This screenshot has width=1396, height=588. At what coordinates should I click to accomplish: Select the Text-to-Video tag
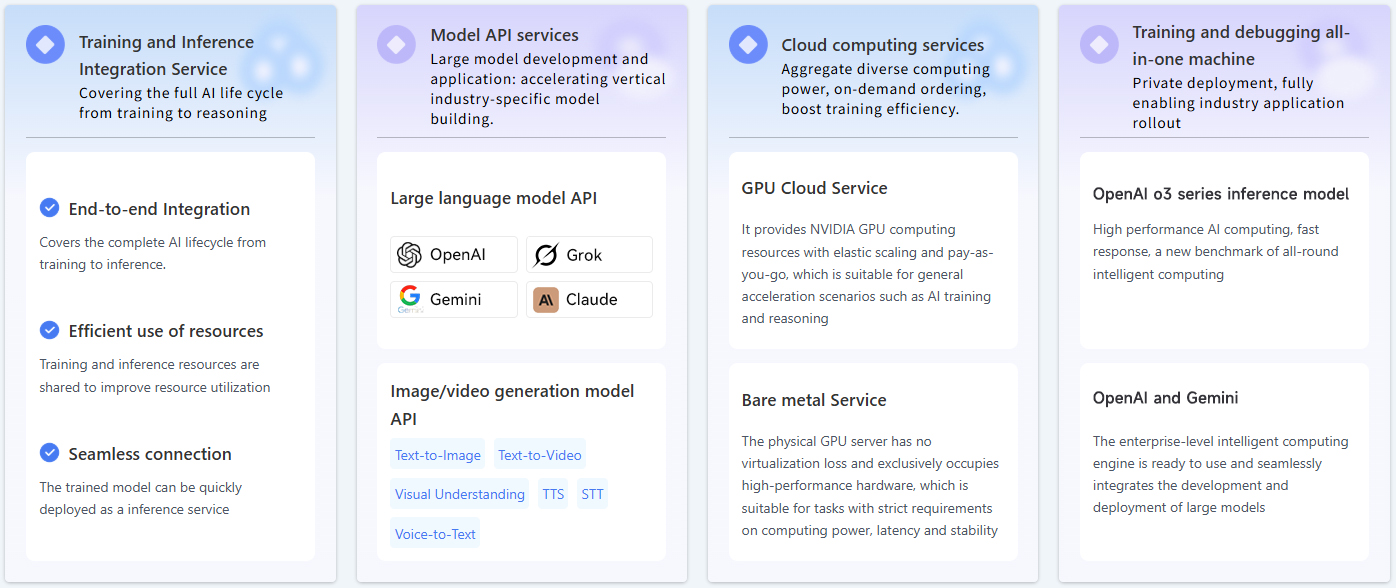(539, 455)
